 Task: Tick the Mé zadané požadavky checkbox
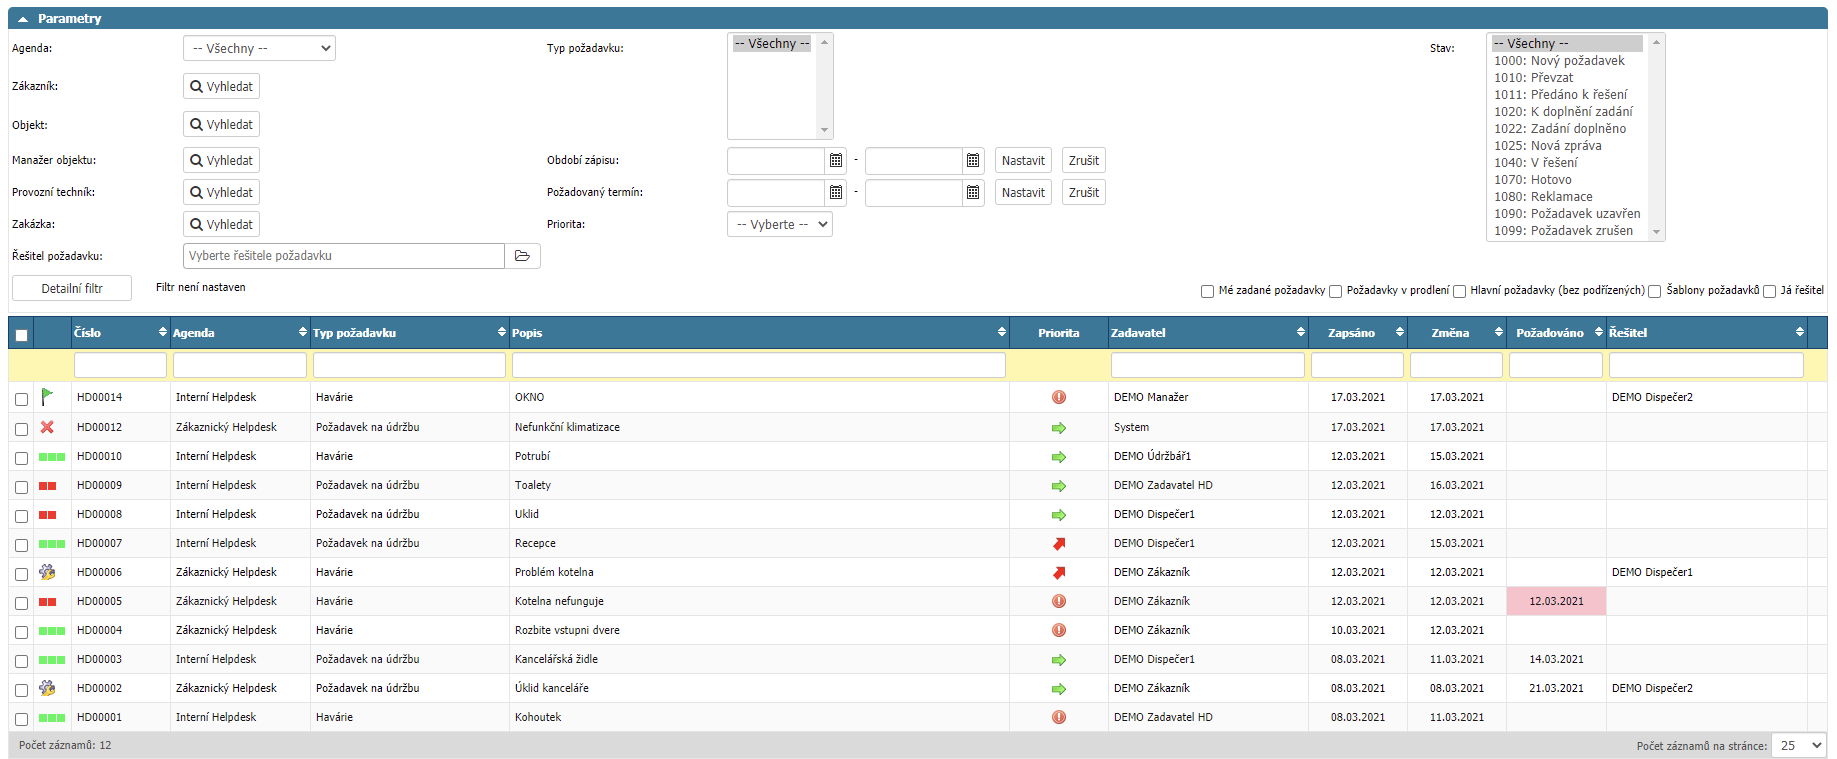[1207, 291]
